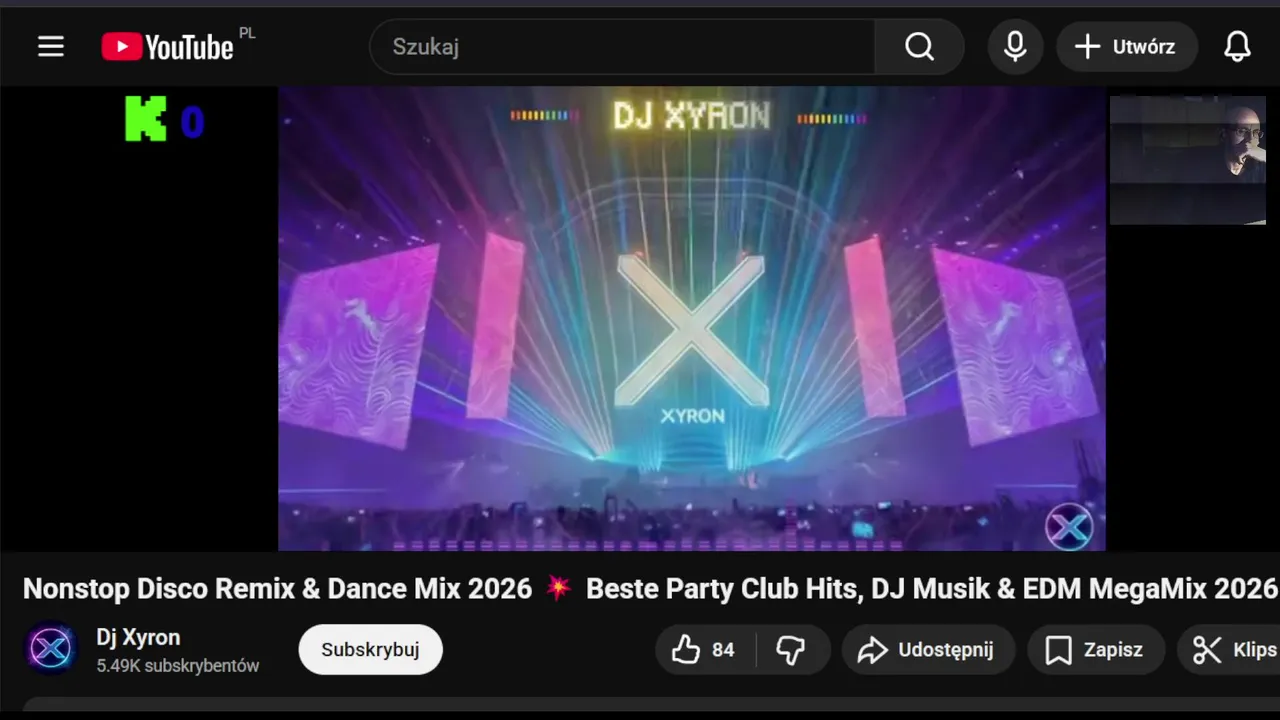
Task: Click the magnifying glass search button
Action: tap(919, 46)
